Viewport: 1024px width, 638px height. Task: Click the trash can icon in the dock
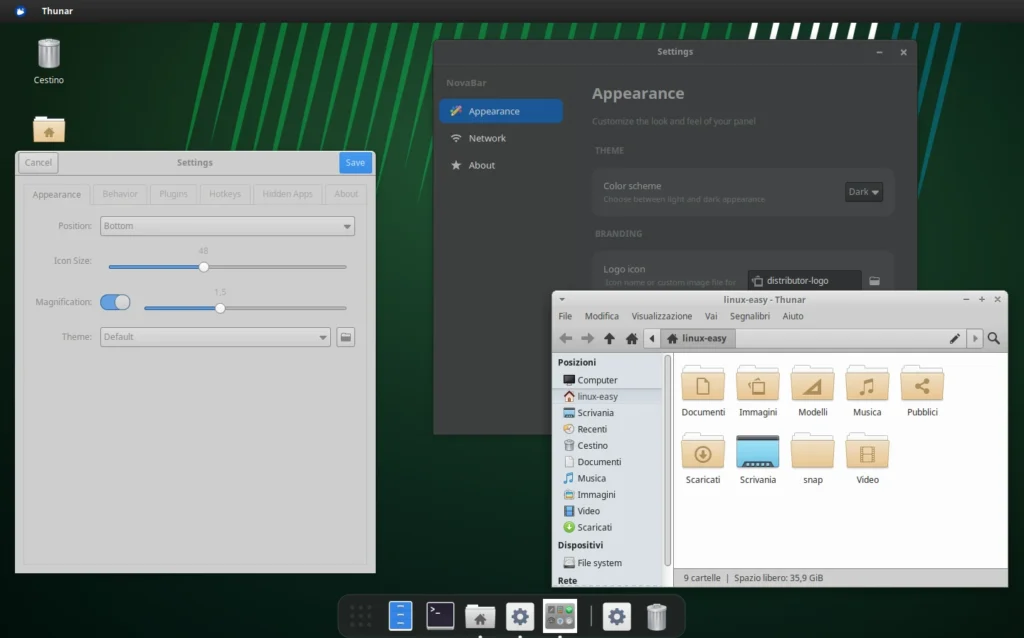[656, 616]
